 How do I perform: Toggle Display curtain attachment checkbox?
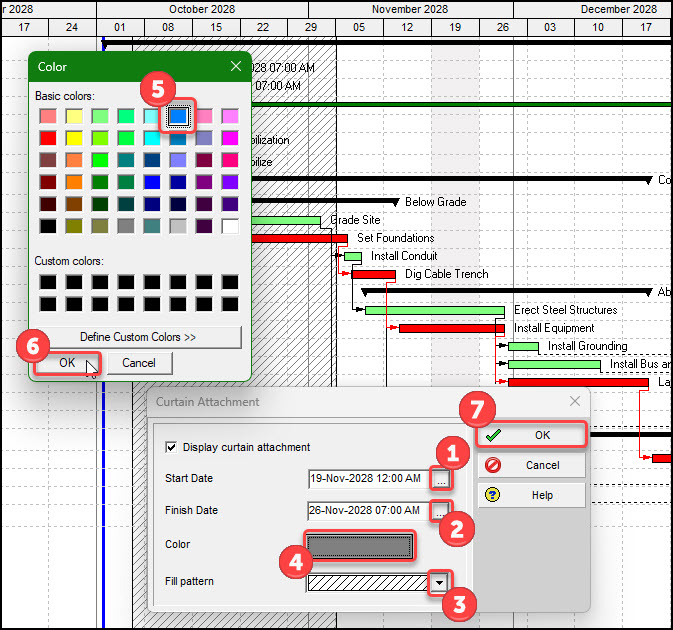pyautogui.click(x=172, y=447)
